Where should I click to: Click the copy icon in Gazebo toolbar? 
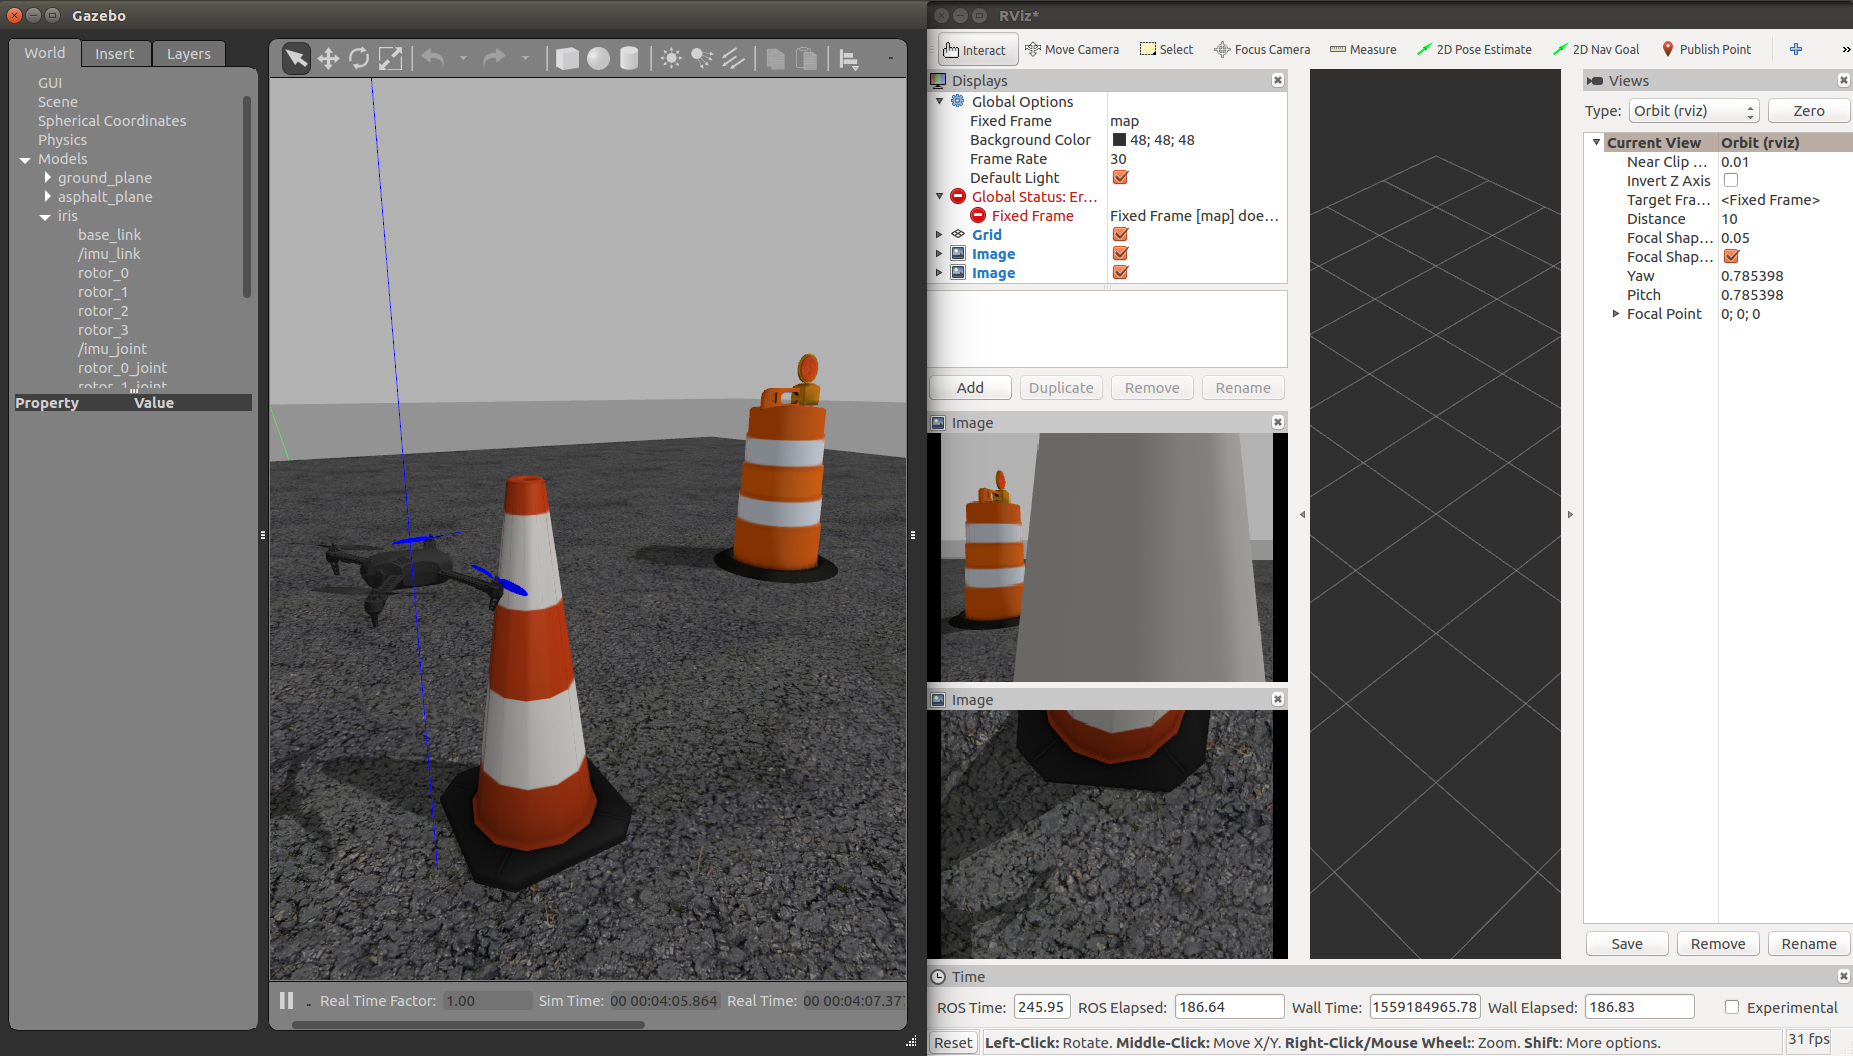775,58
